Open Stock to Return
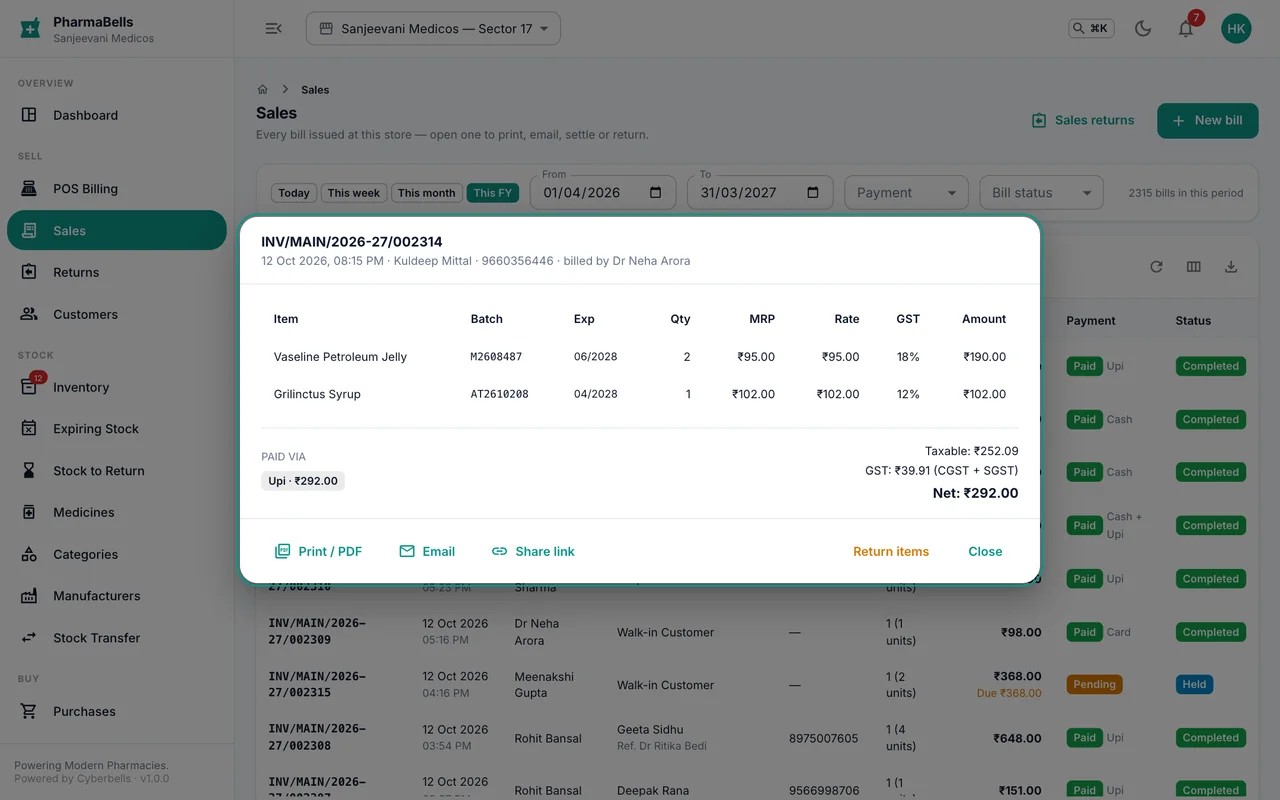The height and width of the screenshot is (800, 1280). pyautogui.click(x=117, y=471)
